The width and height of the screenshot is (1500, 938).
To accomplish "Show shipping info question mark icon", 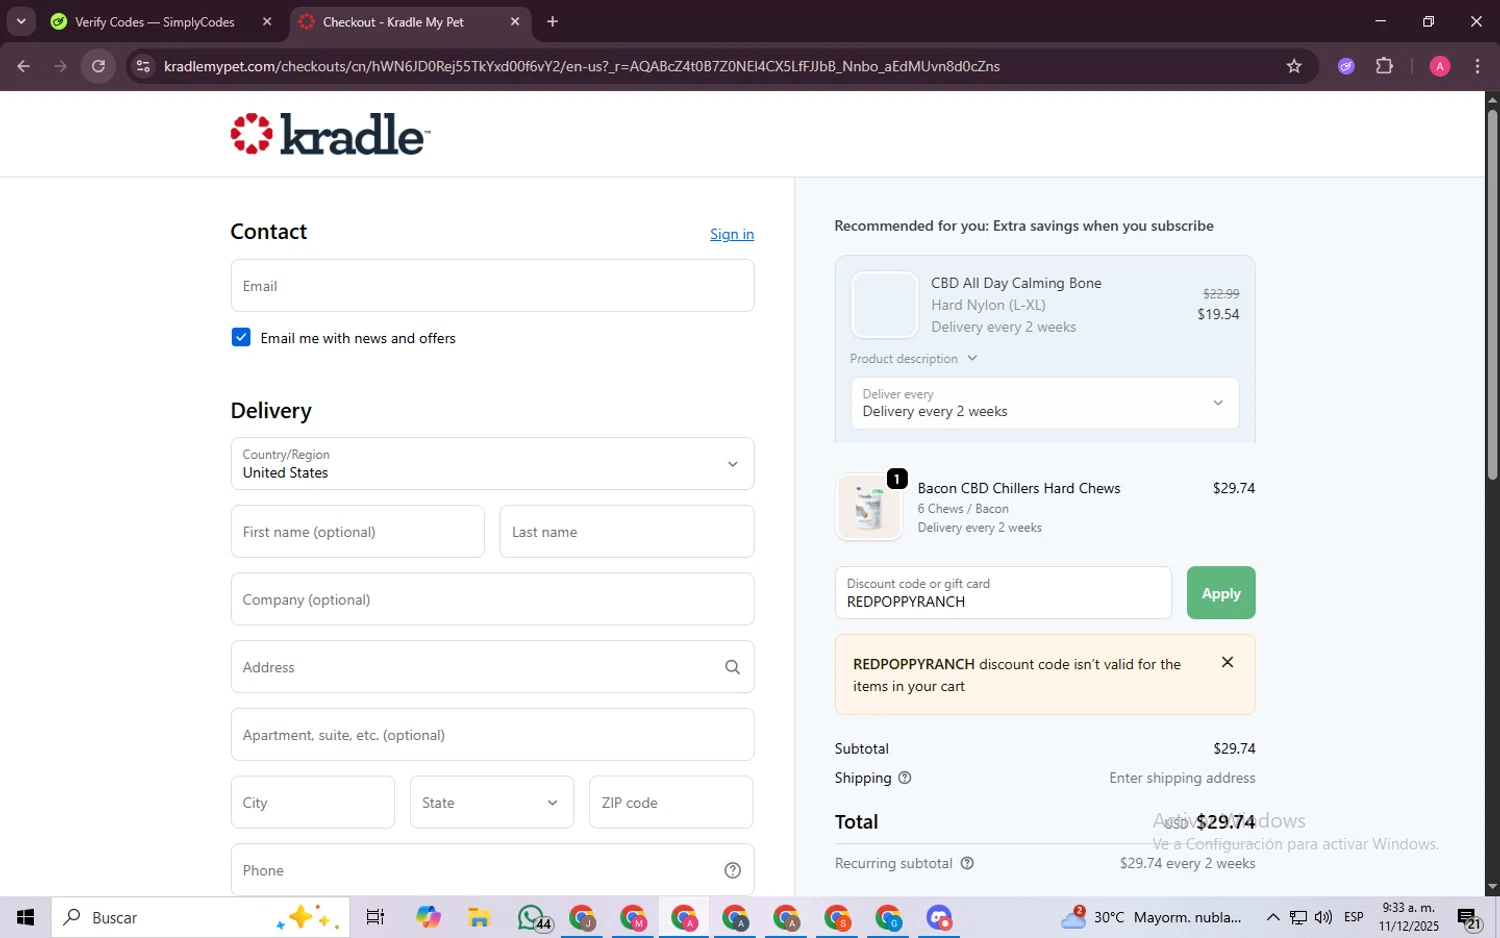I will 904,778.
